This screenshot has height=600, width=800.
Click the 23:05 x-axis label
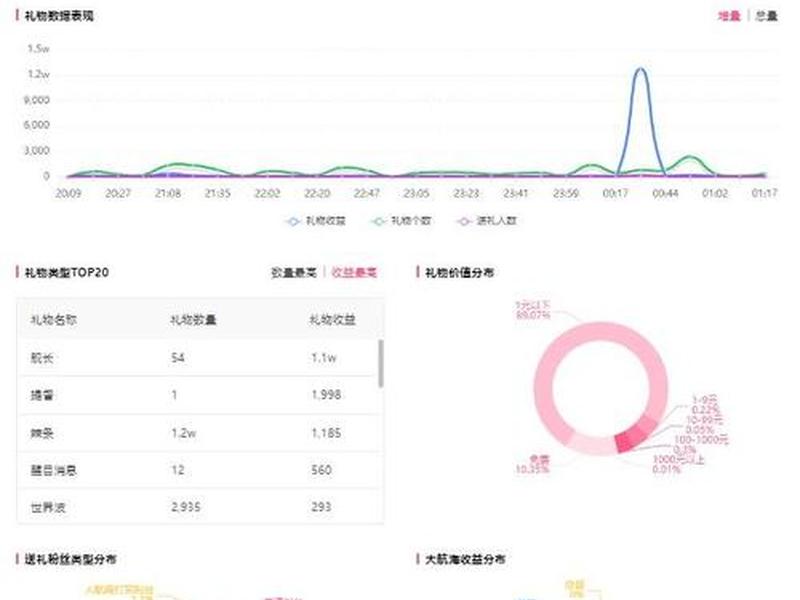[416, 193]
